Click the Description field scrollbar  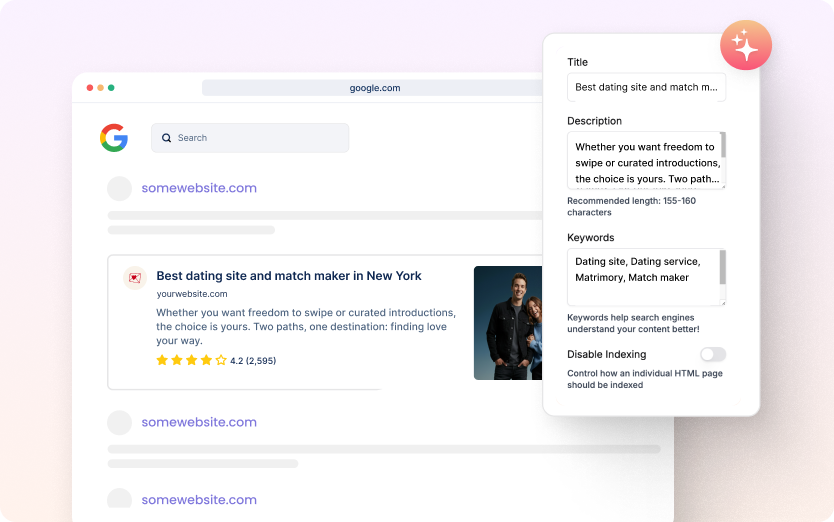coord(723,146)
